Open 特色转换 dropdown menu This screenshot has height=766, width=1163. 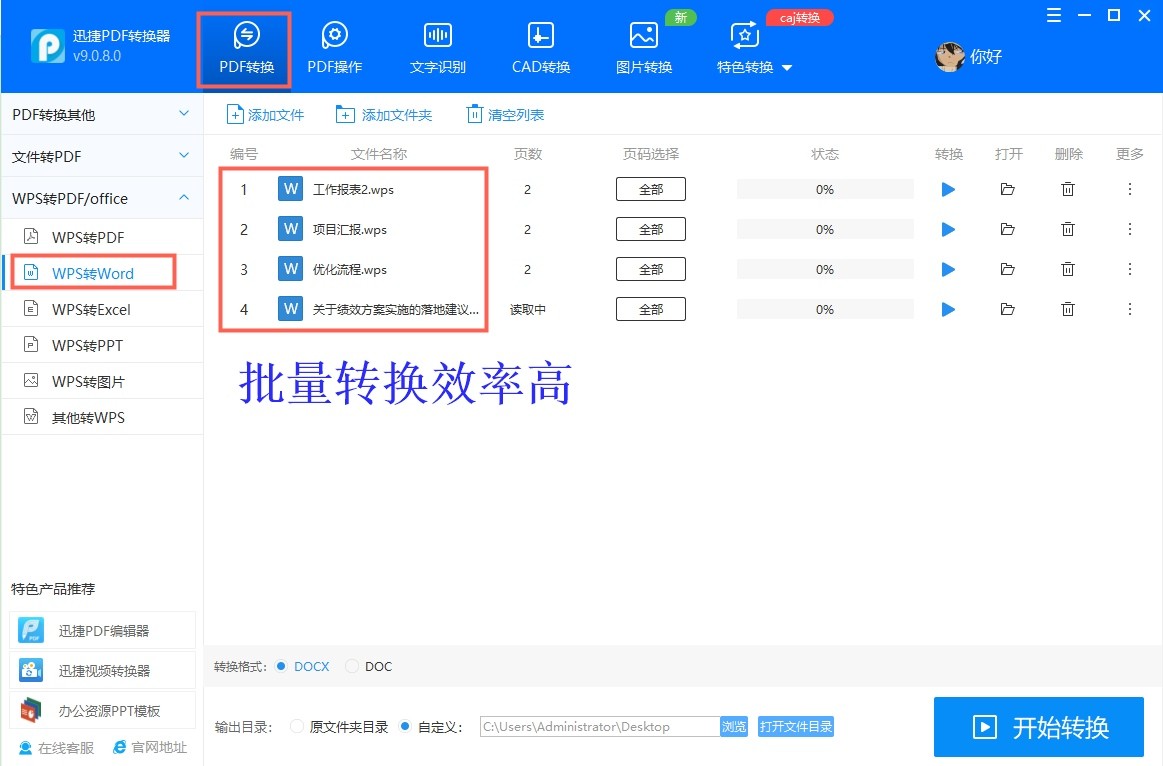[x=754, y=49]
